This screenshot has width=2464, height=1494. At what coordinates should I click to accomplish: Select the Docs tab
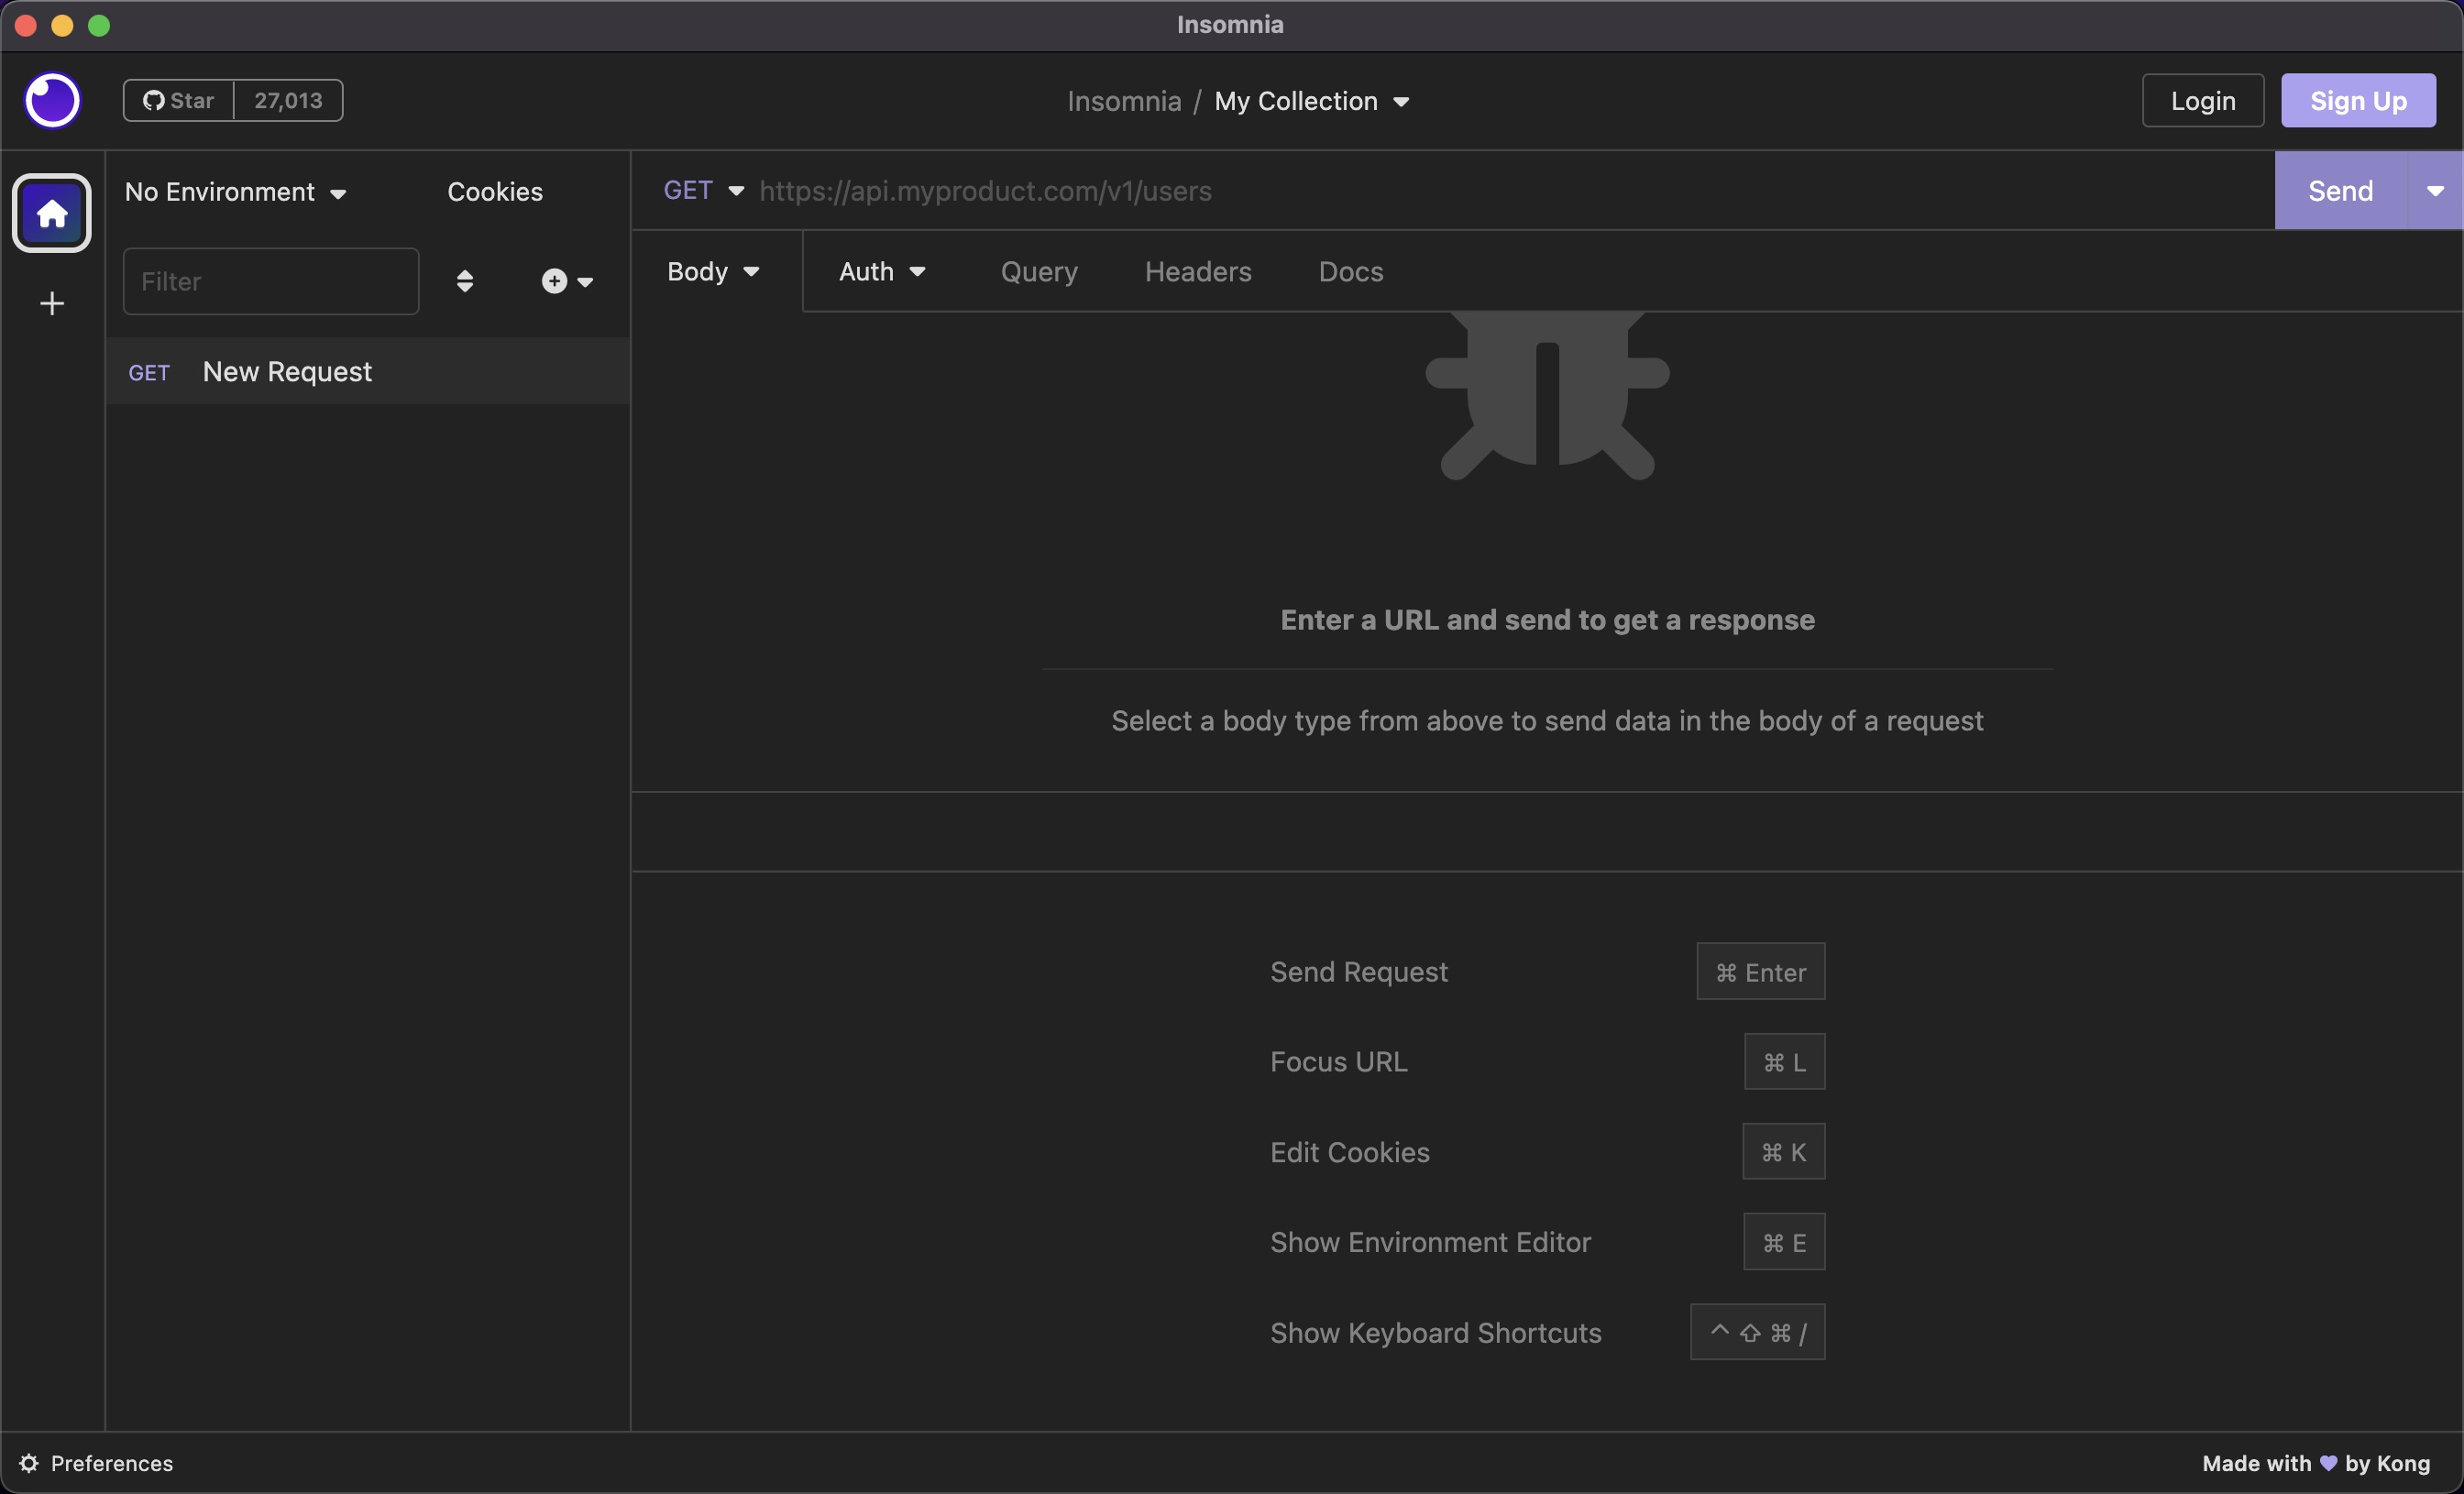(1350, 271)
